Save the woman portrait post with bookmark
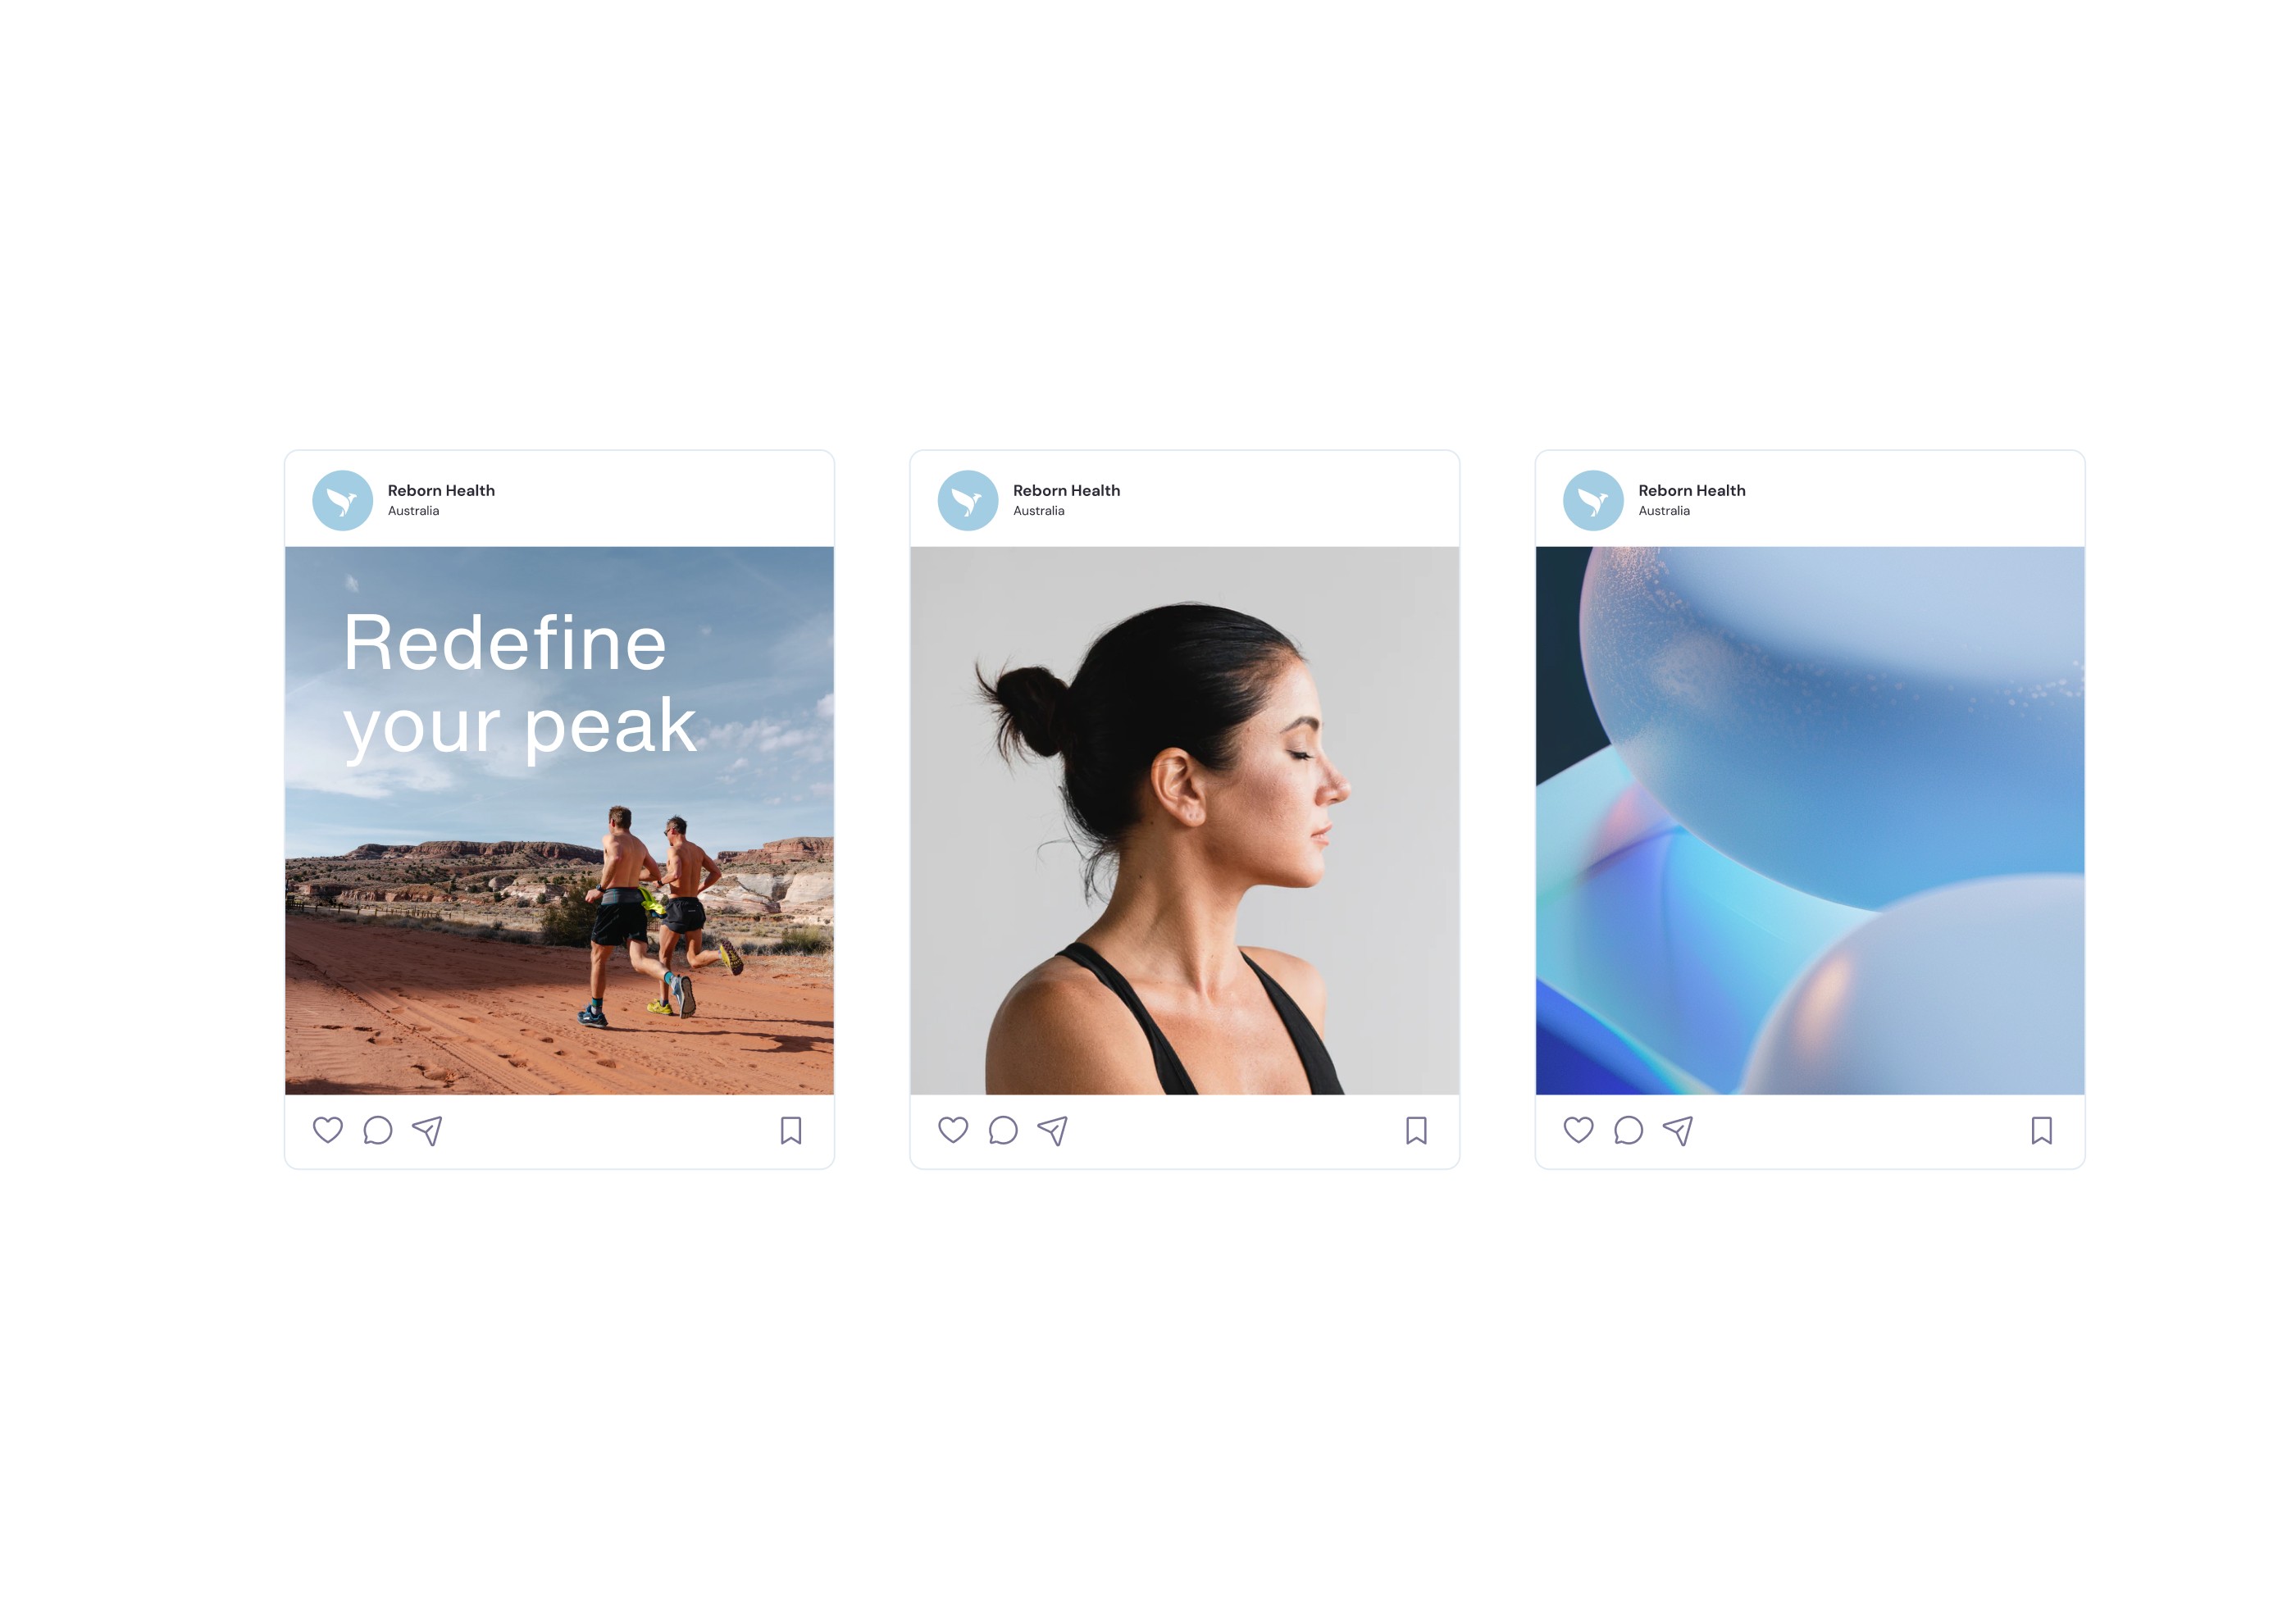This screenshot has height=1620, width=2296. (1416, 1130)
